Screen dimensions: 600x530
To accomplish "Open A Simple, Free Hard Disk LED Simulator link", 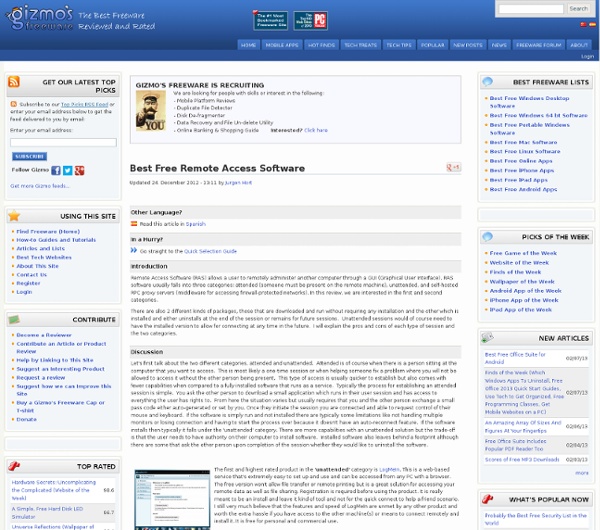I will (x=47, y=512).
